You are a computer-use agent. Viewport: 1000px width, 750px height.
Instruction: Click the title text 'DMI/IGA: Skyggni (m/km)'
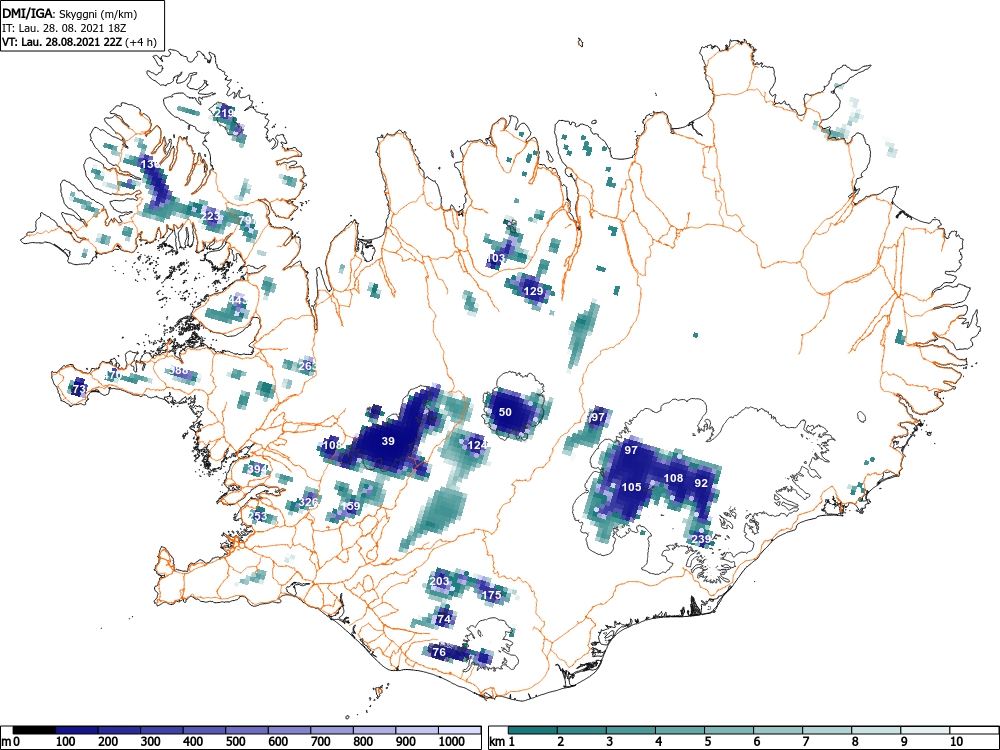click(70, 13)
